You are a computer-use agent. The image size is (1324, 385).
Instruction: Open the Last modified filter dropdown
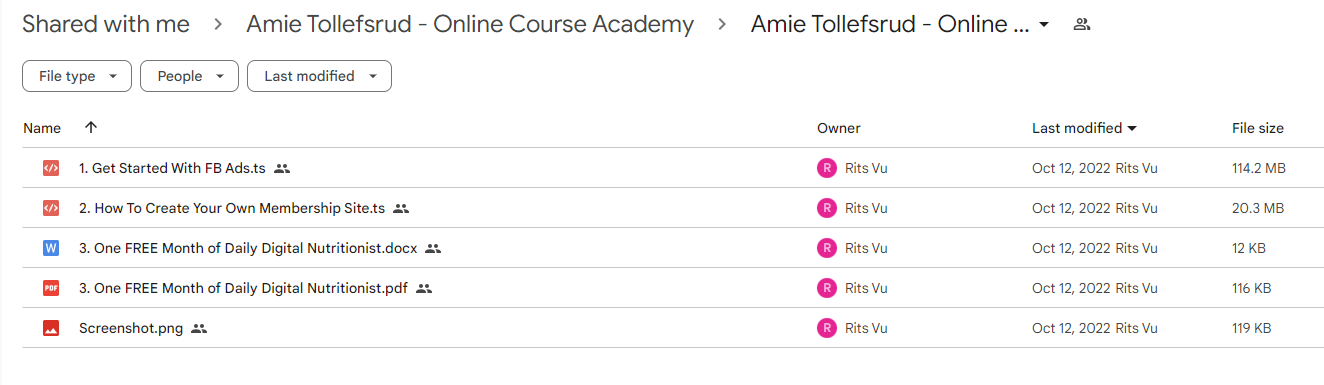[320, 76]
